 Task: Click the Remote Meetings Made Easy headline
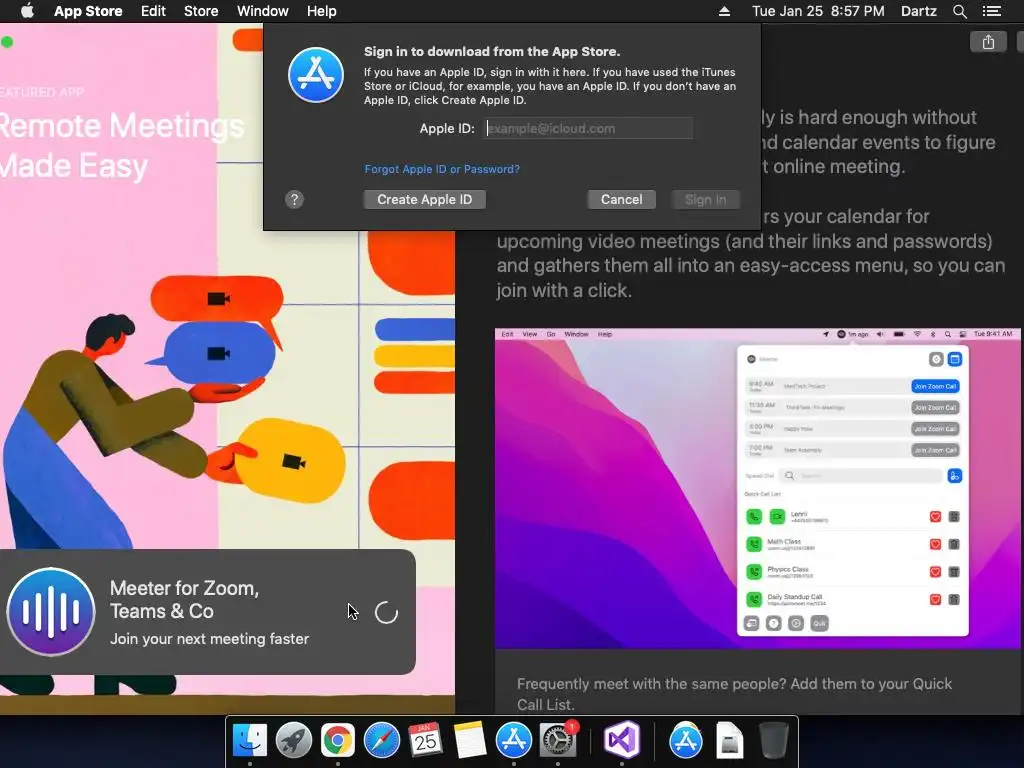(x=121, y=146)
